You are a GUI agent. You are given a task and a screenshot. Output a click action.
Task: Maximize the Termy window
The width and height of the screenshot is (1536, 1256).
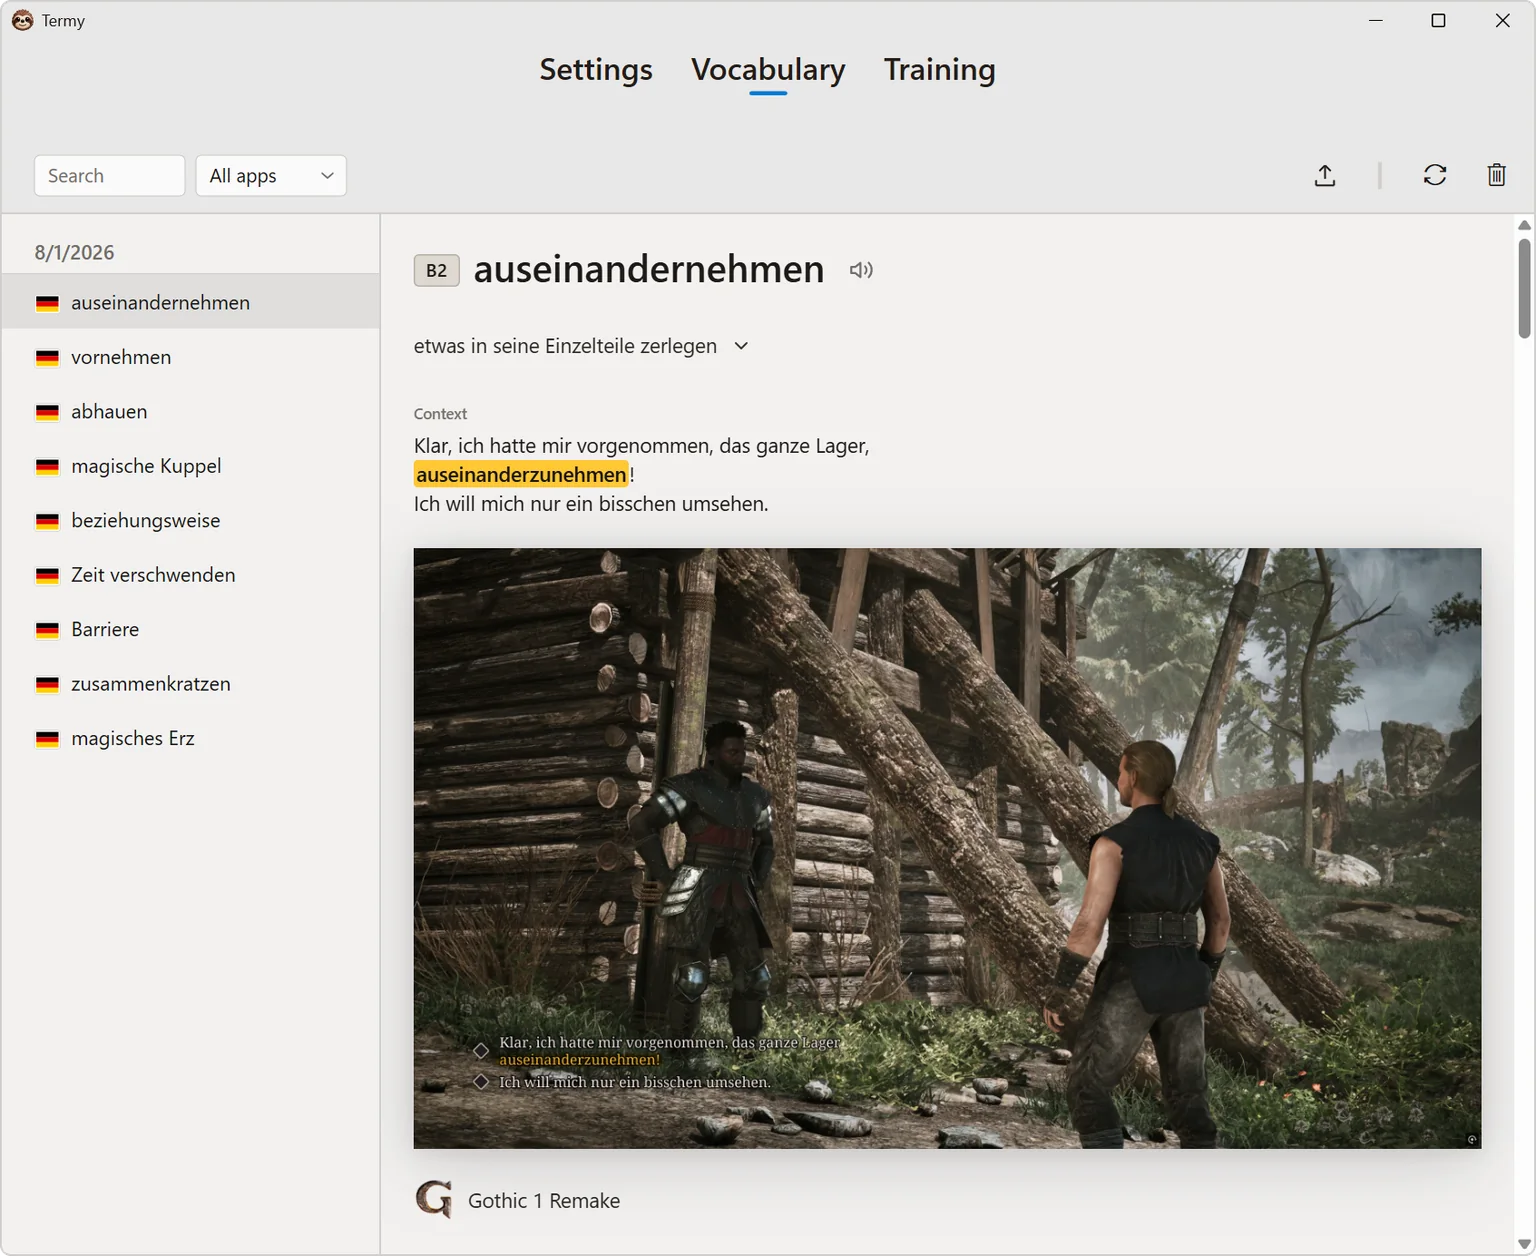click(1438, 20)
